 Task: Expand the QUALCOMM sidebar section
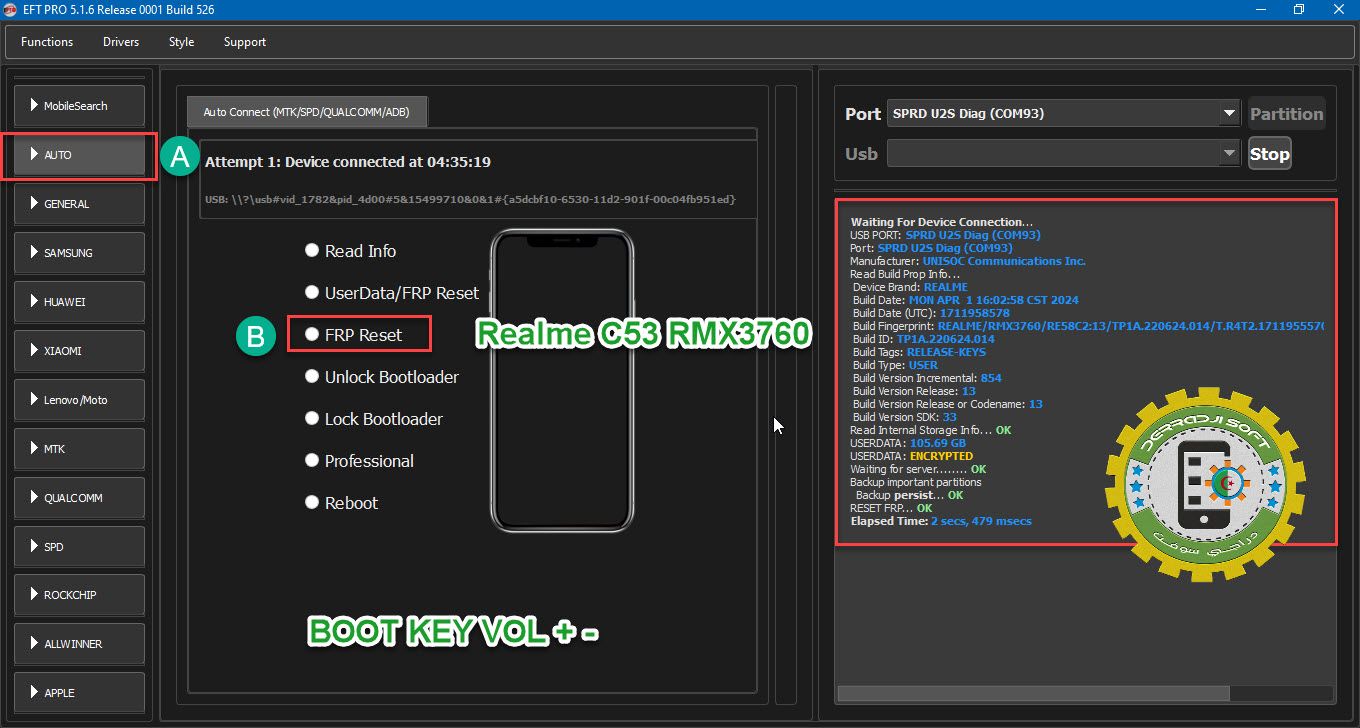pyautogui.click(x=80, y=498)
